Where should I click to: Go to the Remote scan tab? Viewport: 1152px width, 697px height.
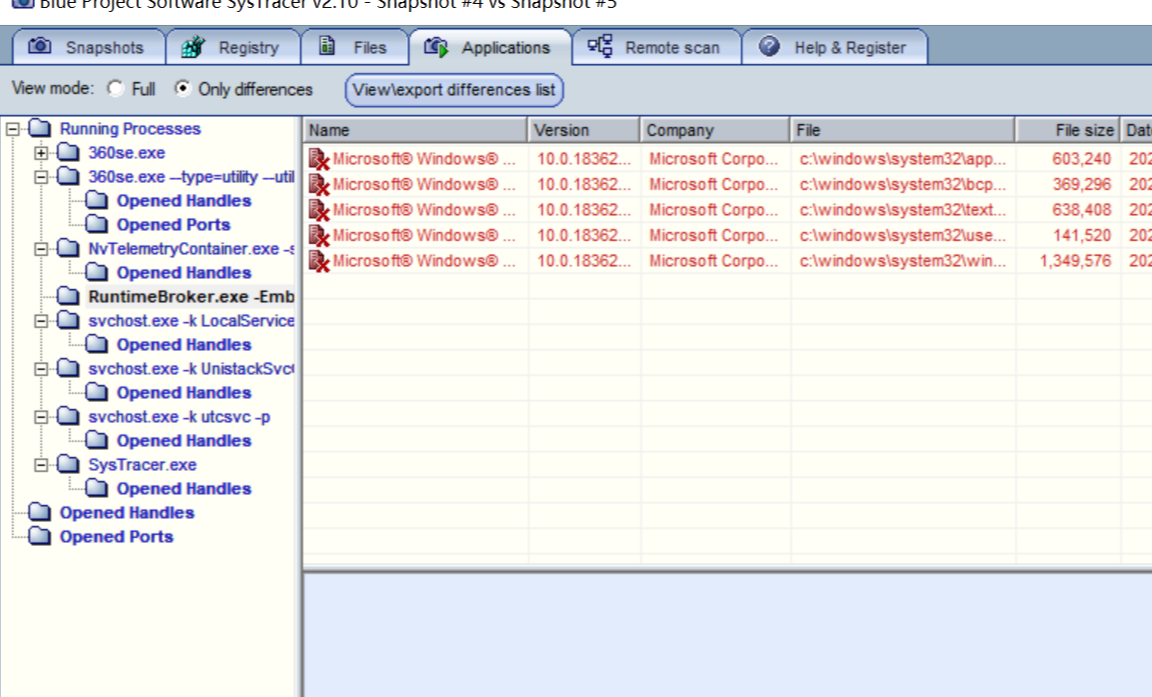(656, 47)
